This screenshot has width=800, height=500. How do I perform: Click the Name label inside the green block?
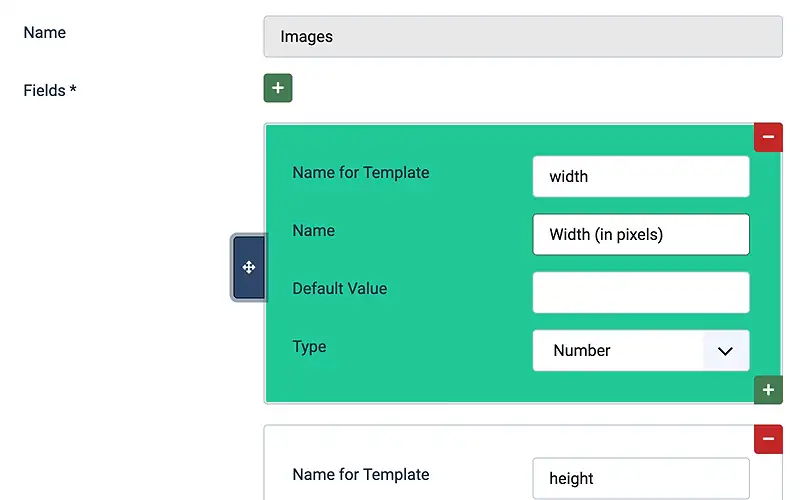coord(313,231)
